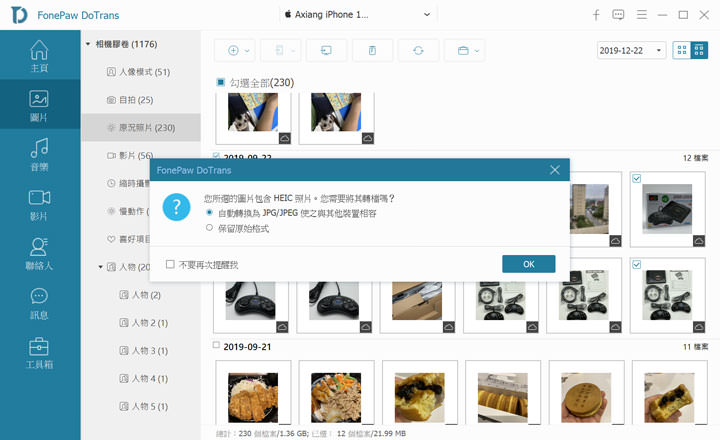The width and height of the screenshot is (720, 440).
Task: Click the 12 檔案 file count label
Action: pyautogui.click(x=695, y=158)
